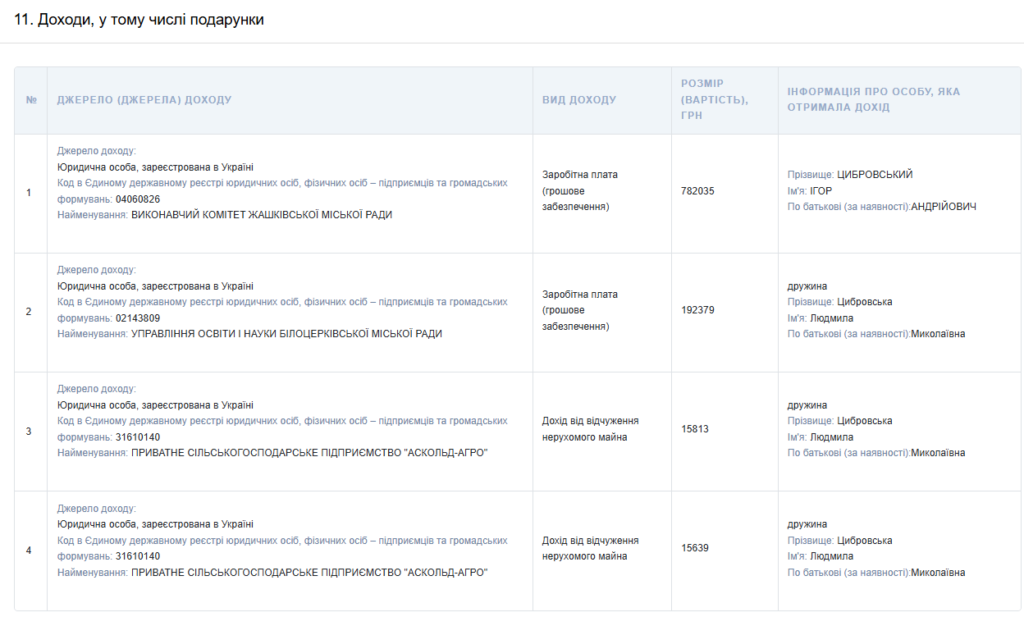Viewport: 1024px width, 617px height.
Task: Click the surname ЦИБРОВСЬКИЙ
Action: coord(875,175)
